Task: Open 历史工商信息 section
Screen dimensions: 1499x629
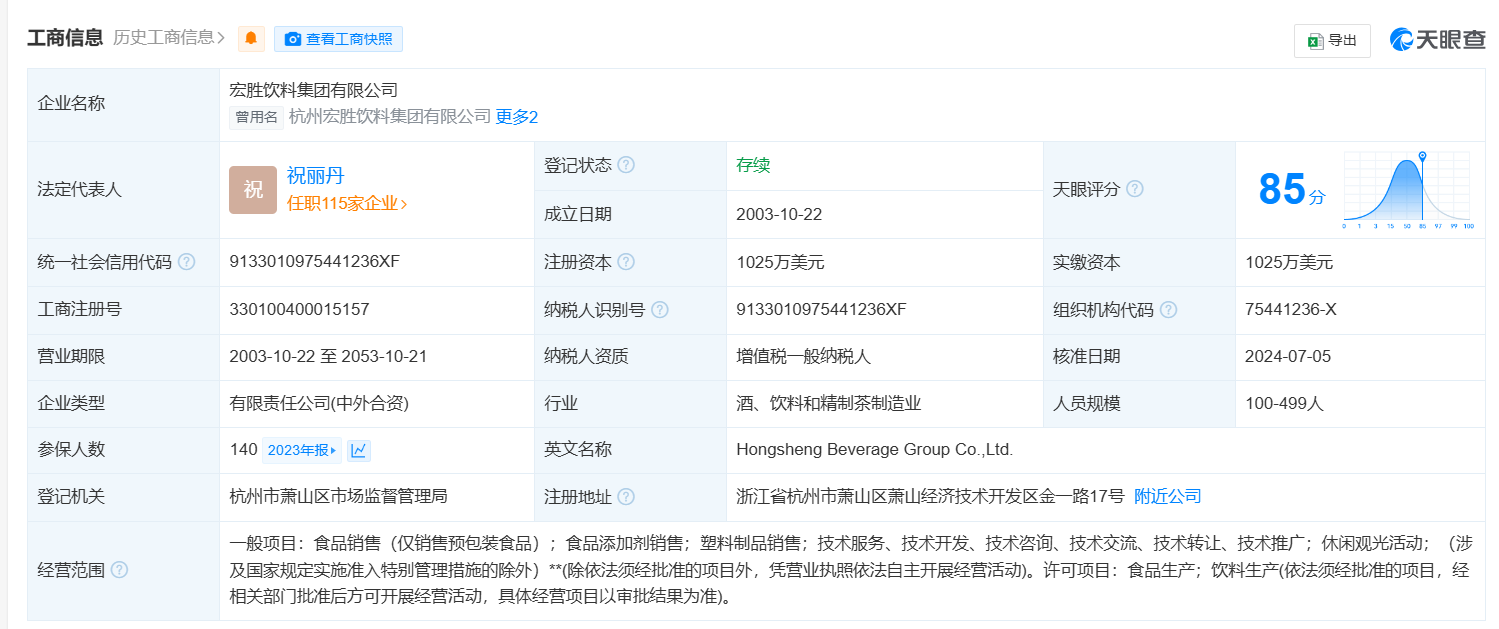Action: 168,38
